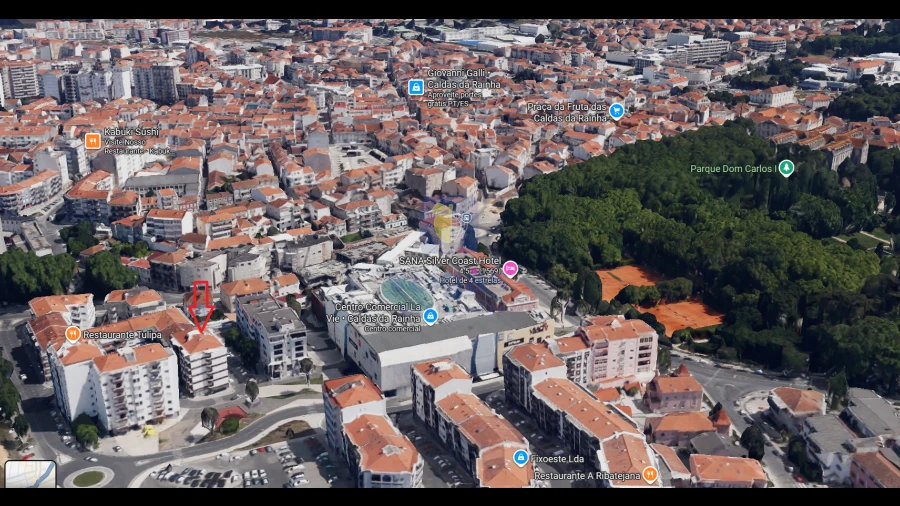
Task: Open the Praça da Fruta blue flag pin
Action: coord(617,111)
